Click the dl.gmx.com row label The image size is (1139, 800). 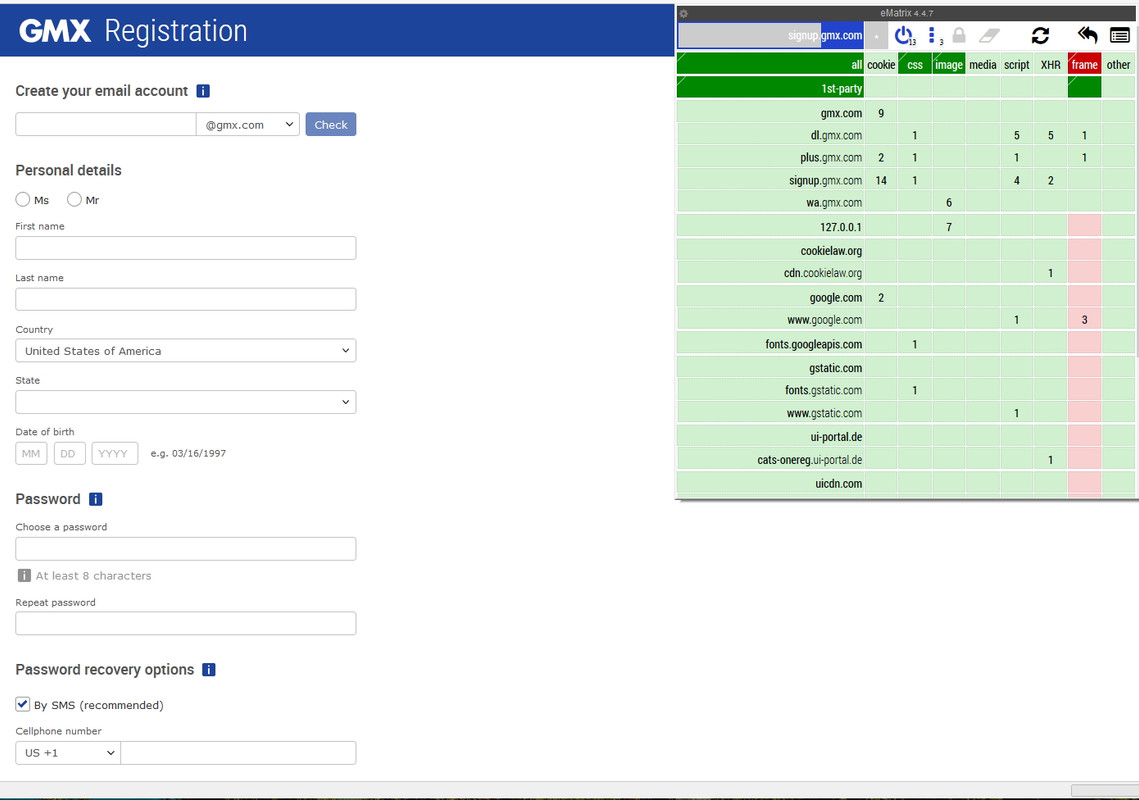point(771,135)
